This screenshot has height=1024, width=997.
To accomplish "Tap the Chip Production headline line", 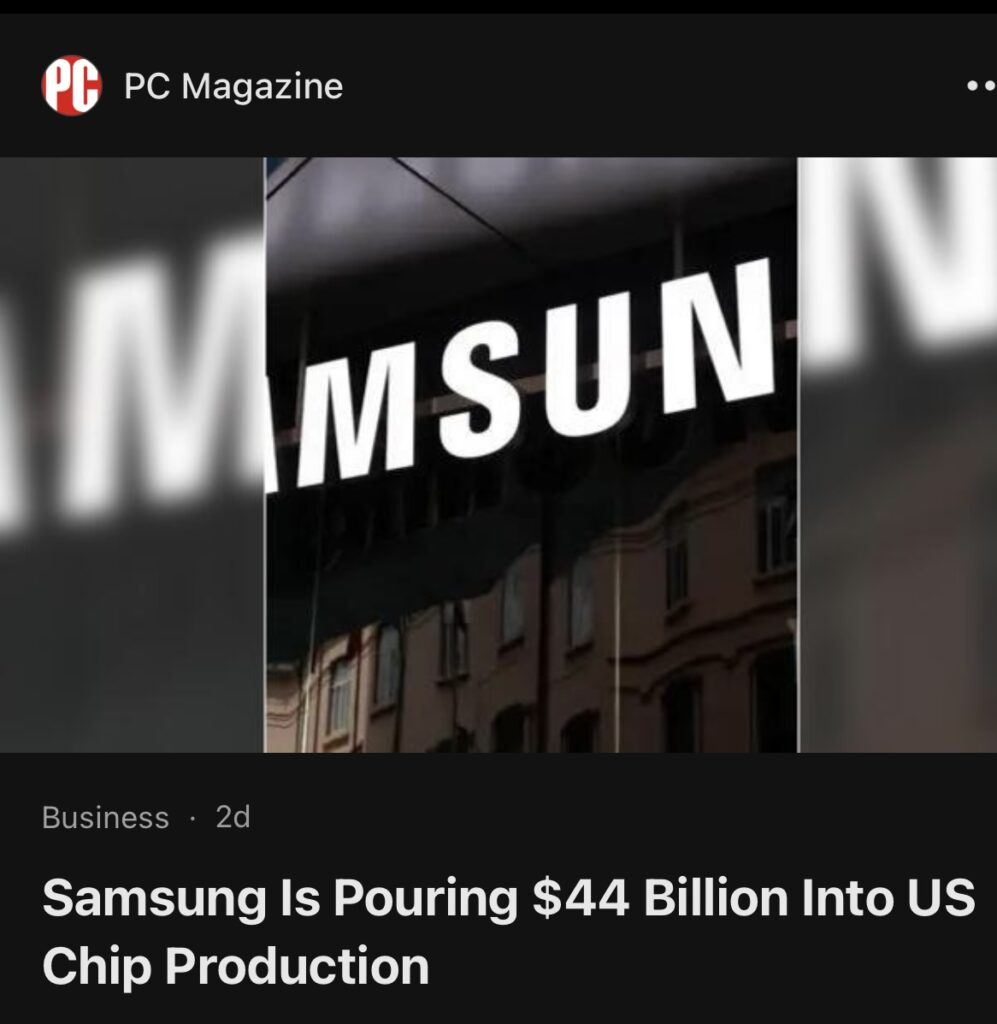I will point(236,967).
